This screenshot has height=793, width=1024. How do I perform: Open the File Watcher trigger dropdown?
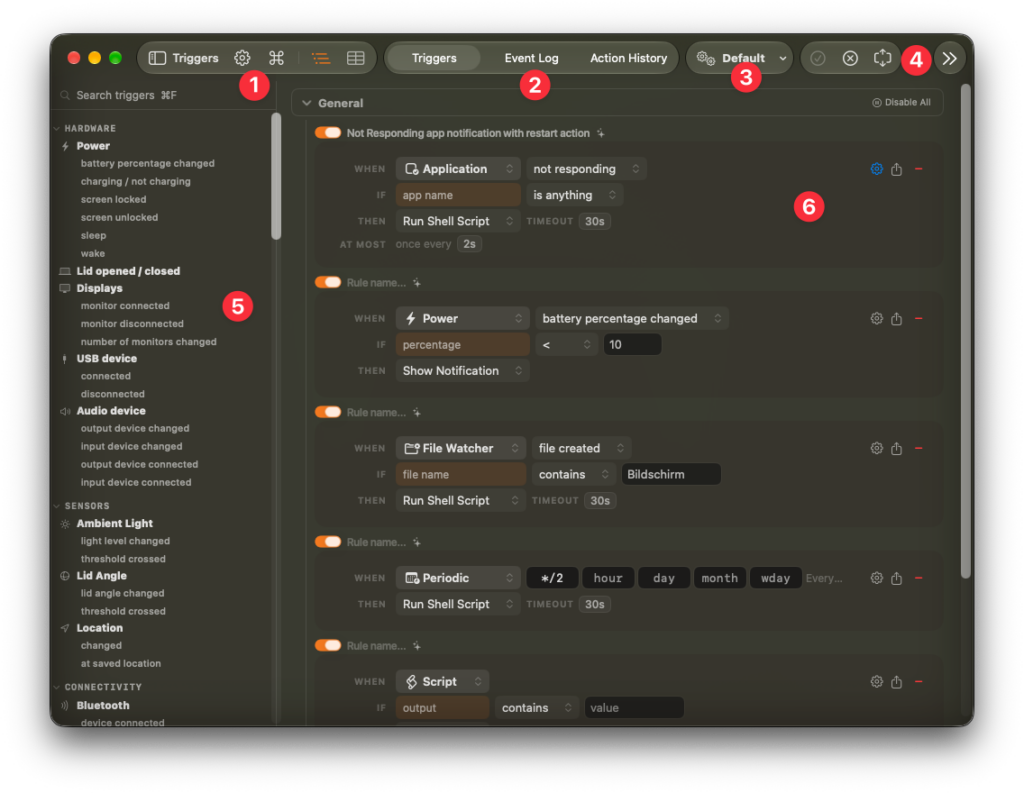[460, 449]
